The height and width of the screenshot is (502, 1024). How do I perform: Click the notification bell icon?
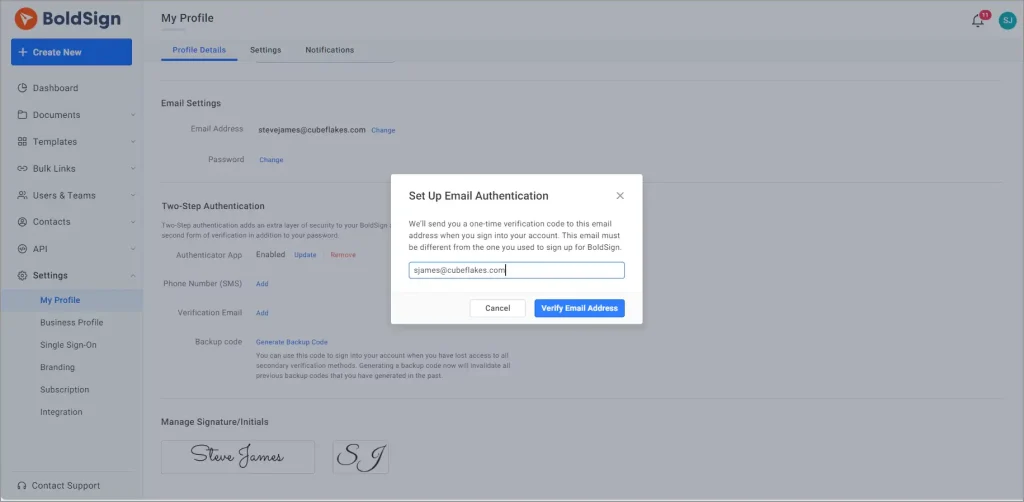(x=978, y=20)
